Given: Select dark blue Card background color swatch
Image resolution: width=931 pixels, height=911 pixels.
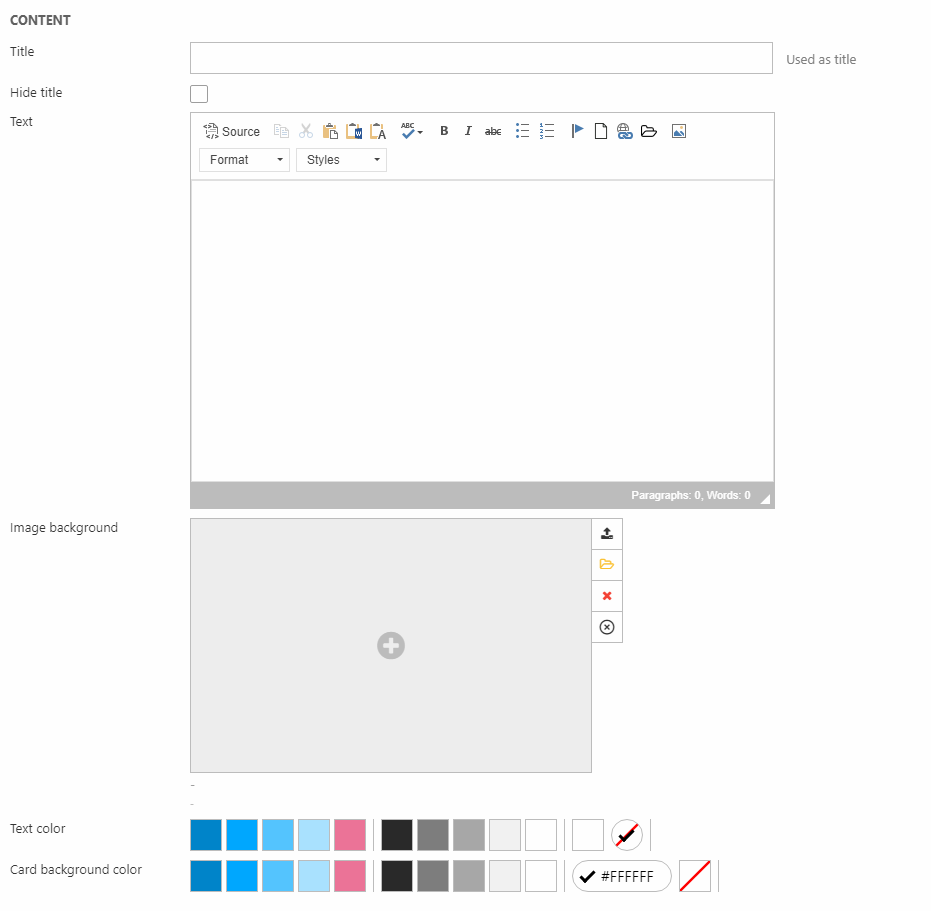Looking at the screenshot, I should pyautogui.click(x=206, y=876).
